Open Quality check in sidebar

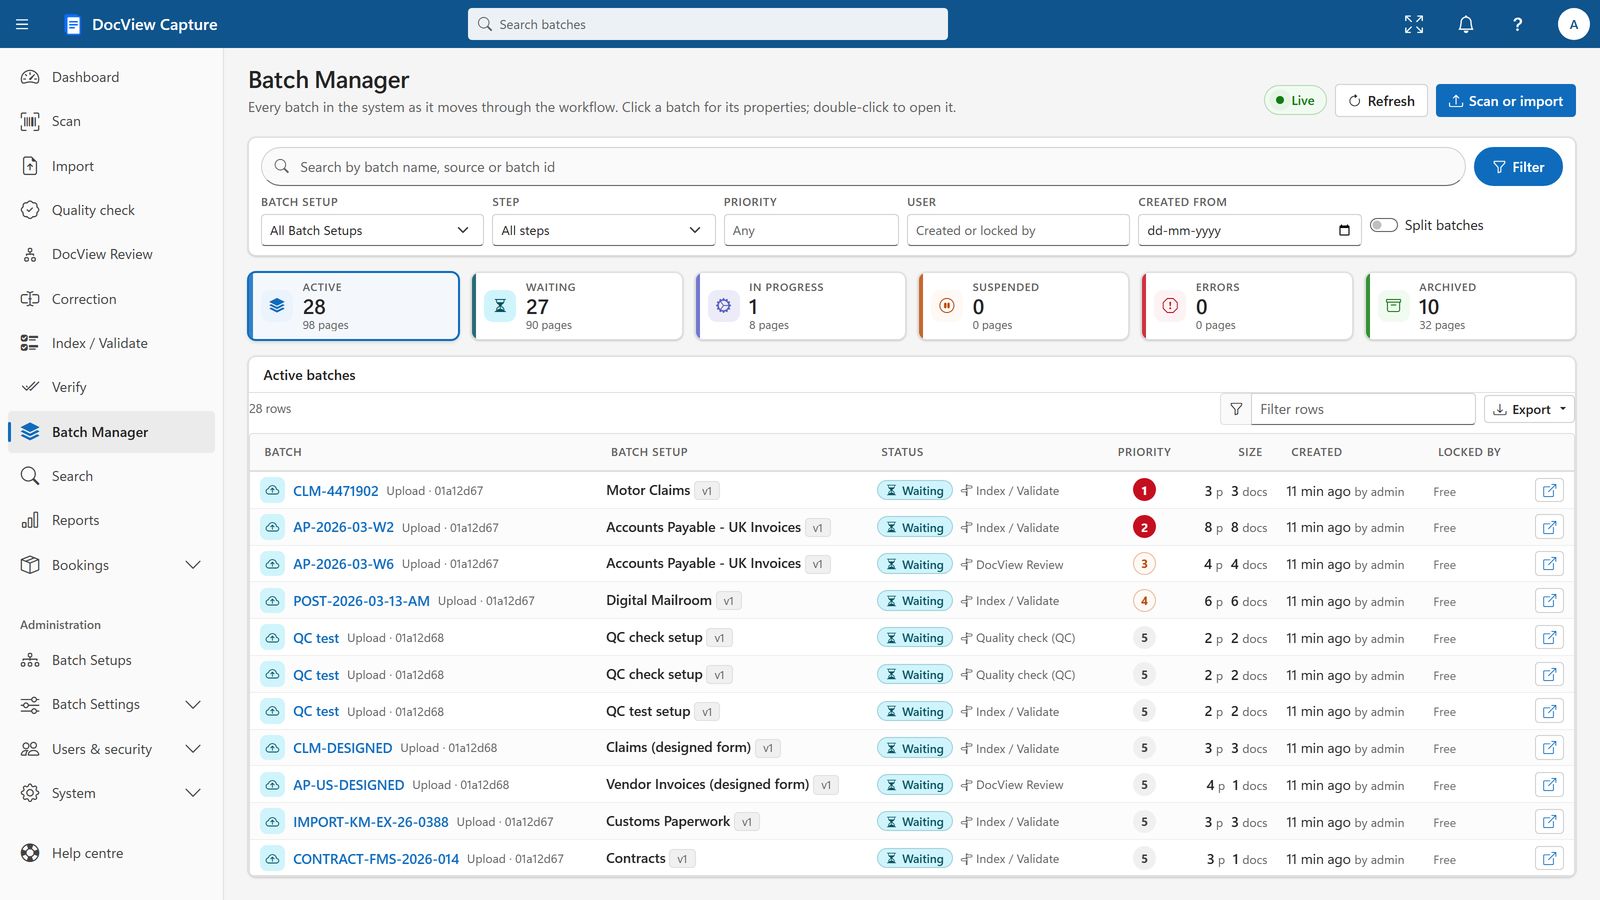(x=111, y=210)
